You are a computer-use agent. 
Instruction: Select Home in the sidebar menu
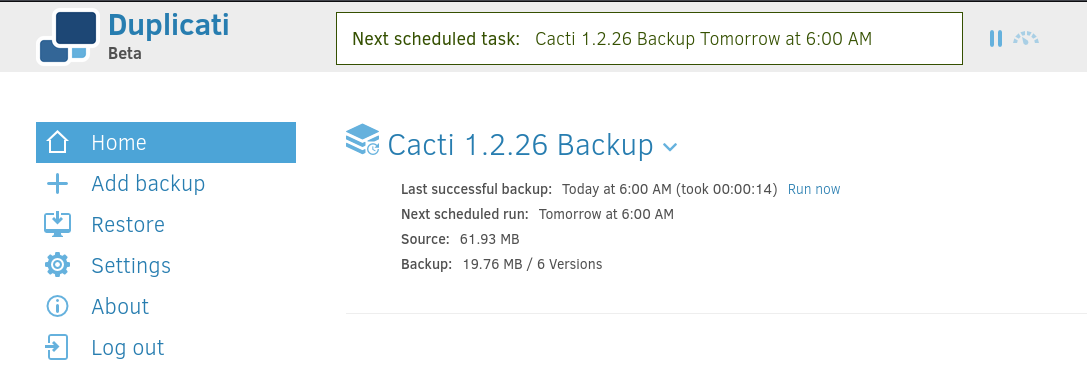point(166,143)
